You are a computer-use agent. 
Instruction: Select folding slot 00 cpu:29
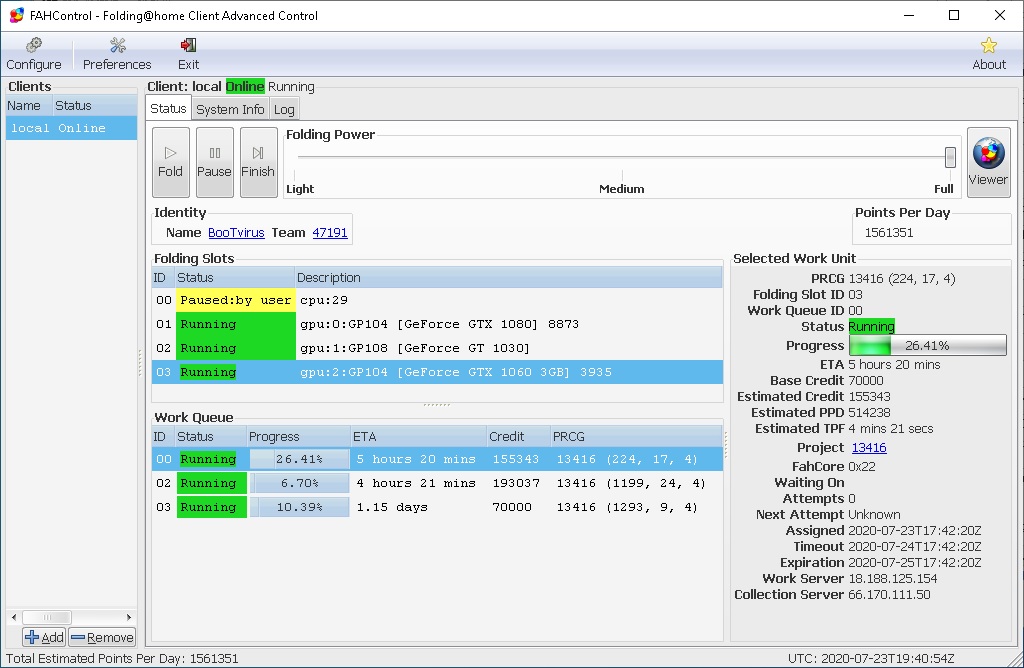click(437, 300)
